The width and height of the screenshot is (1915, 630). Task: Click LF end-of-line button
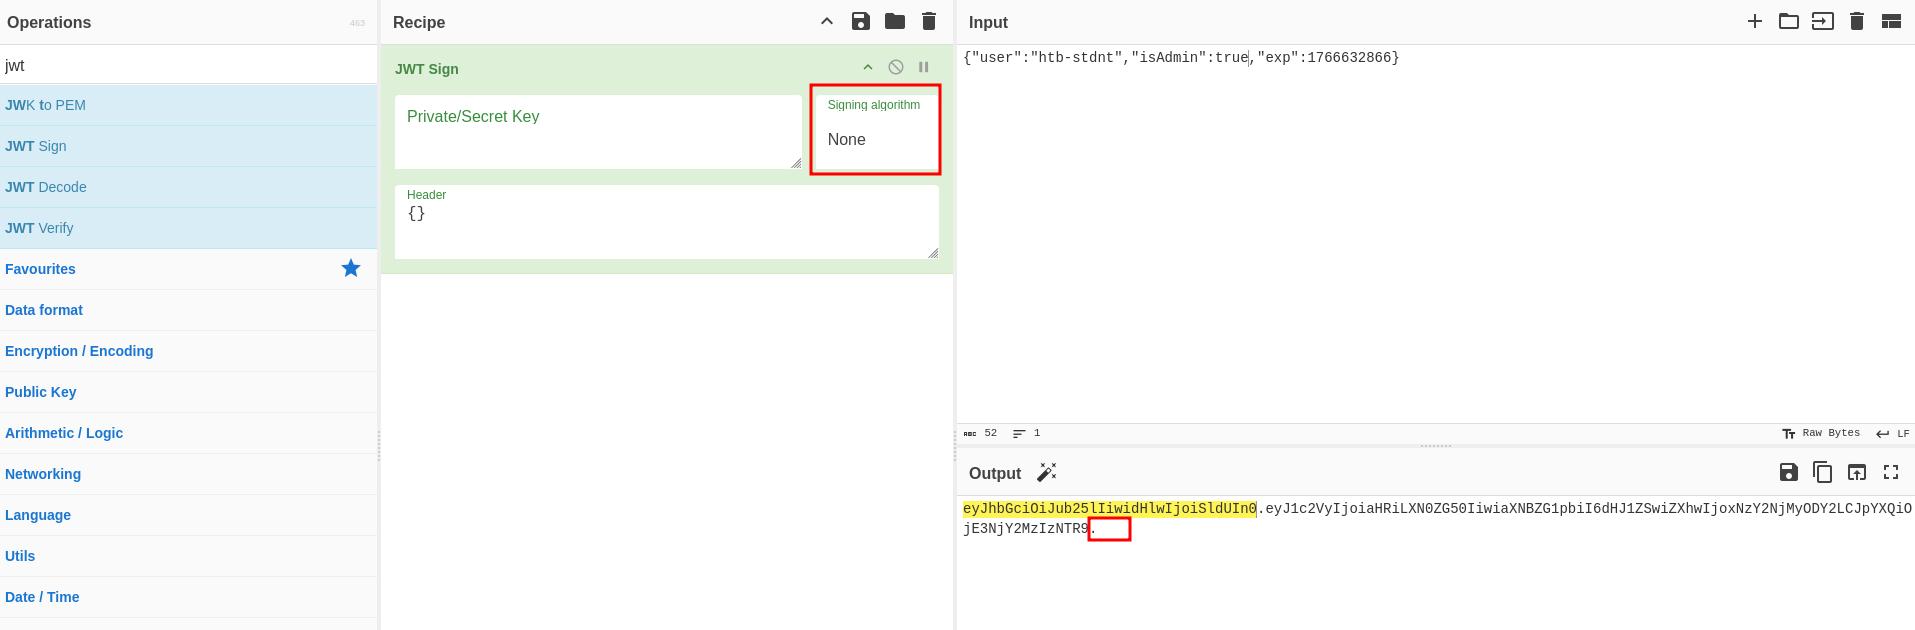tap(1892, 433)
